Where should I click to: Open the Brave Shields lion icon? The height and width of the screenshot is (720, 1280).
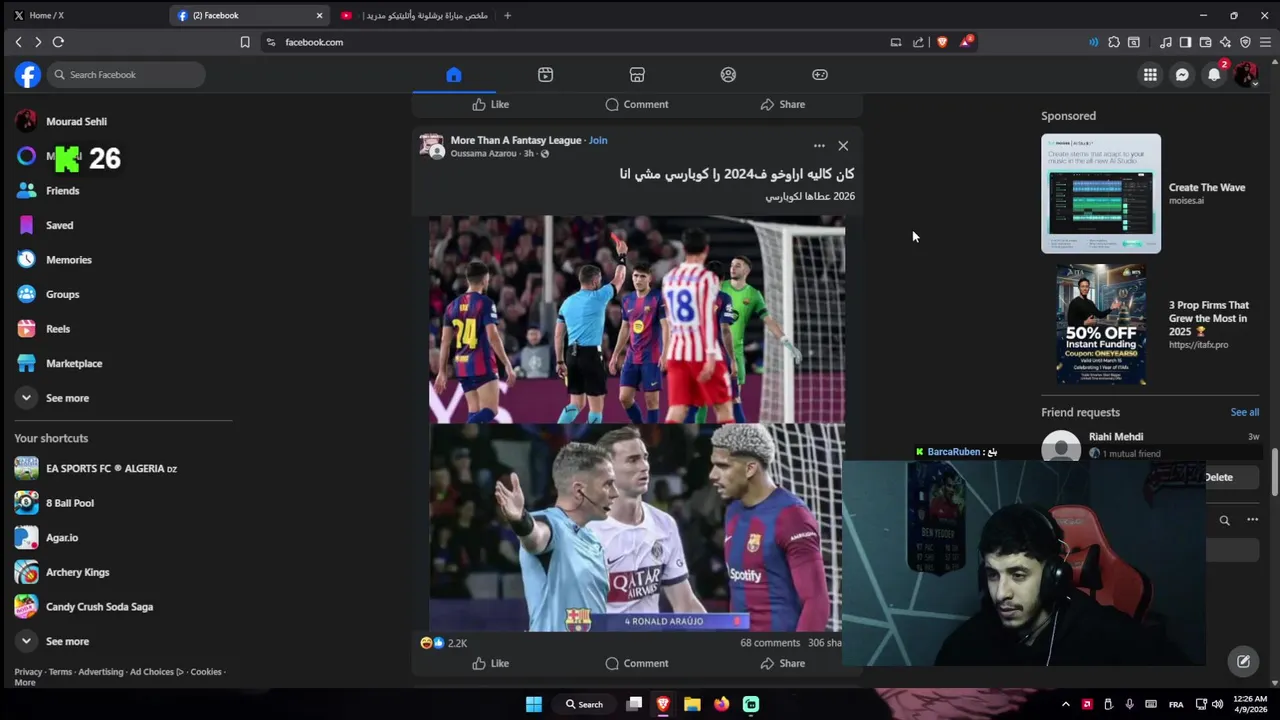(942, 42)
